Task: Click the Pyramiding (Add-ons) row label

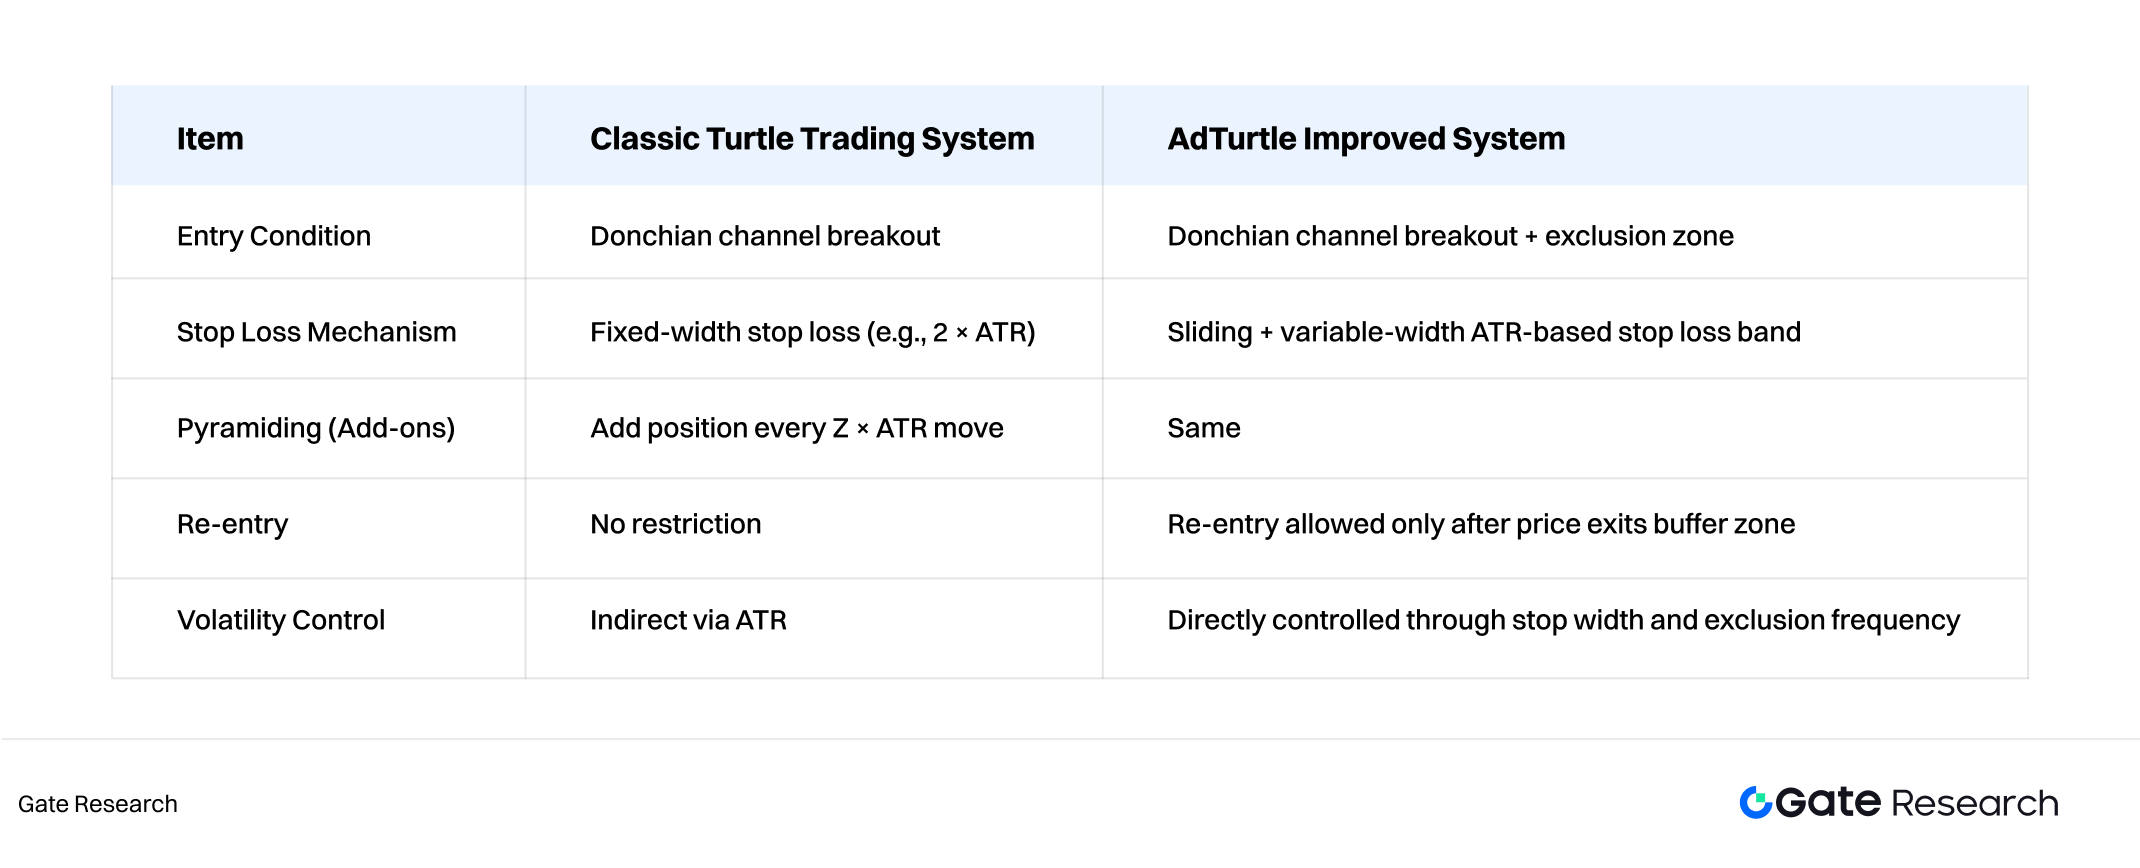Action: [x=316, y=428]
